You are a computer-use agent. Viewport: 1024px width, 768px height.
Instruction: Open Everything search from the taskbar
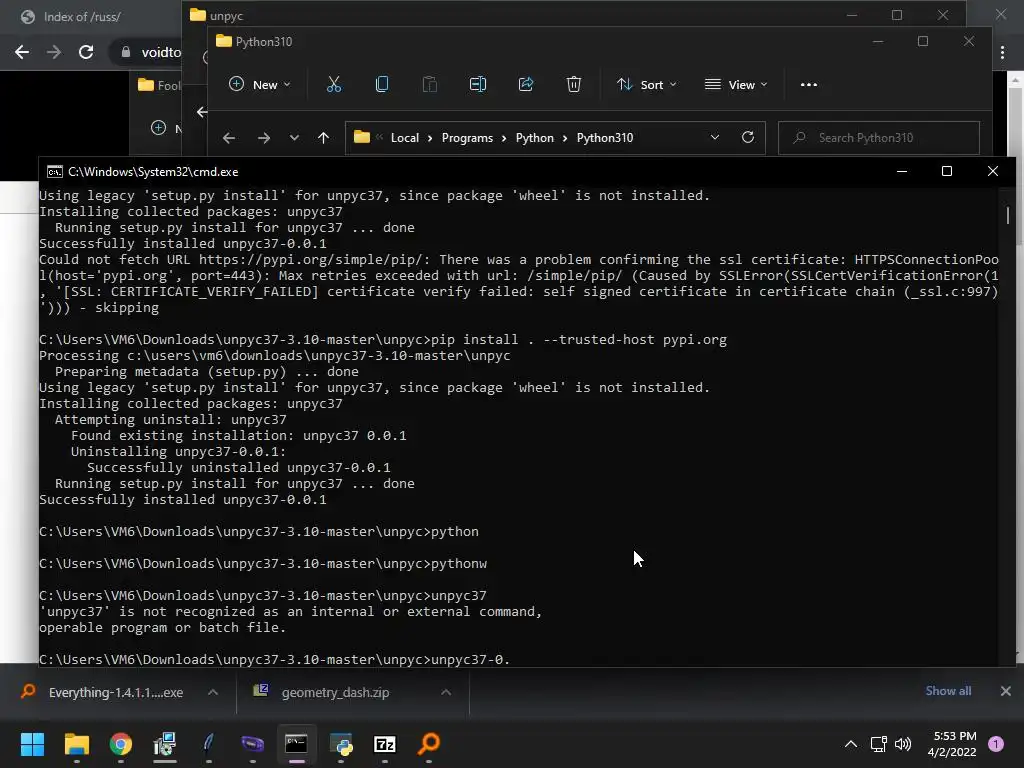coord(429,744)
